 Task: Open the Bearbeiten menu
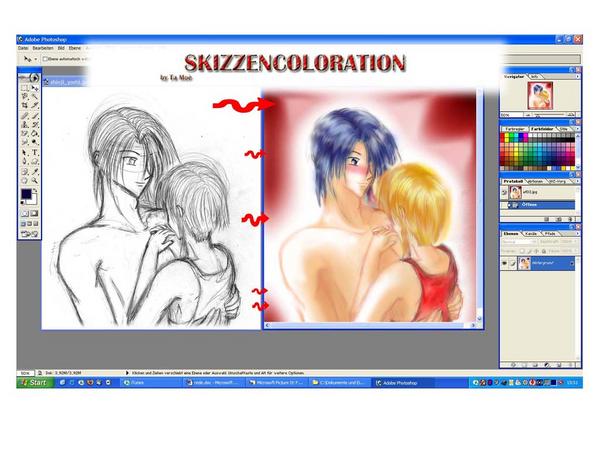point(43,49)
